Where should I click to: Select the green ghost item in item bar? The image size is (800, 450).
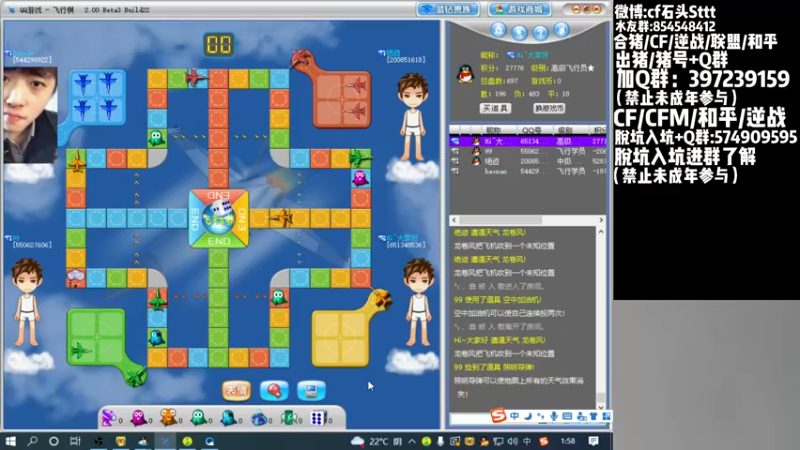pyautogui.click(x=198, y=418)
